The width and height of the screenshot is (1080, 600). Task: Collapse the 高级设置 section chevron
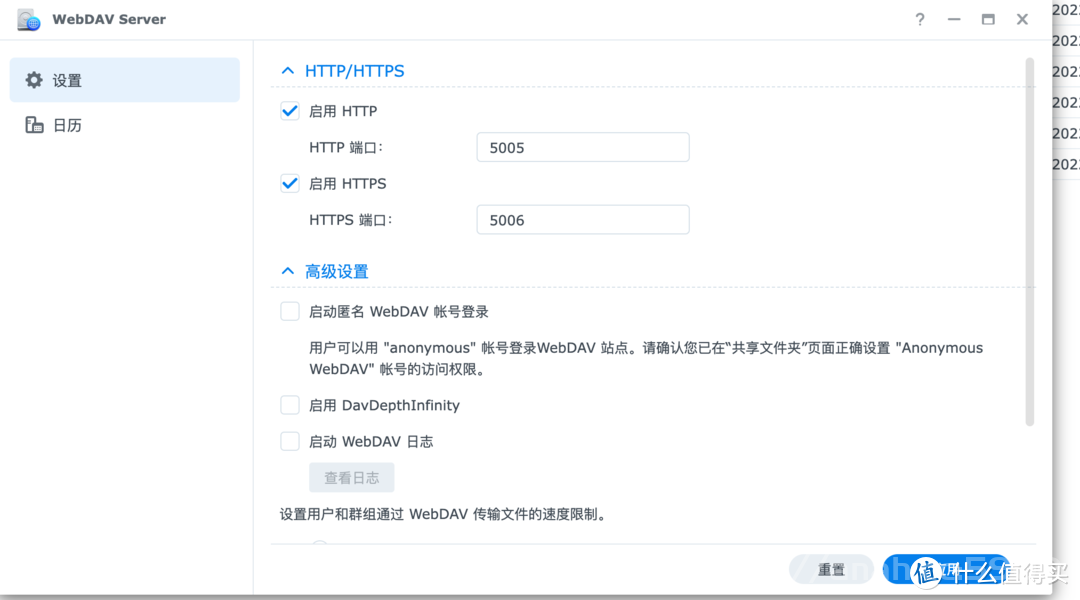pyautogui.click(x=288, y=271)
